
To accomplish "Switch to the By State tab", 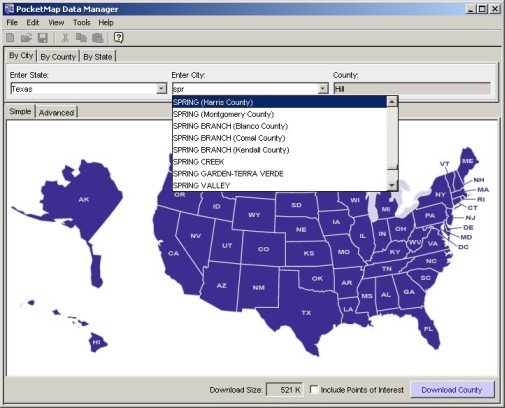I will click(97, 57).
